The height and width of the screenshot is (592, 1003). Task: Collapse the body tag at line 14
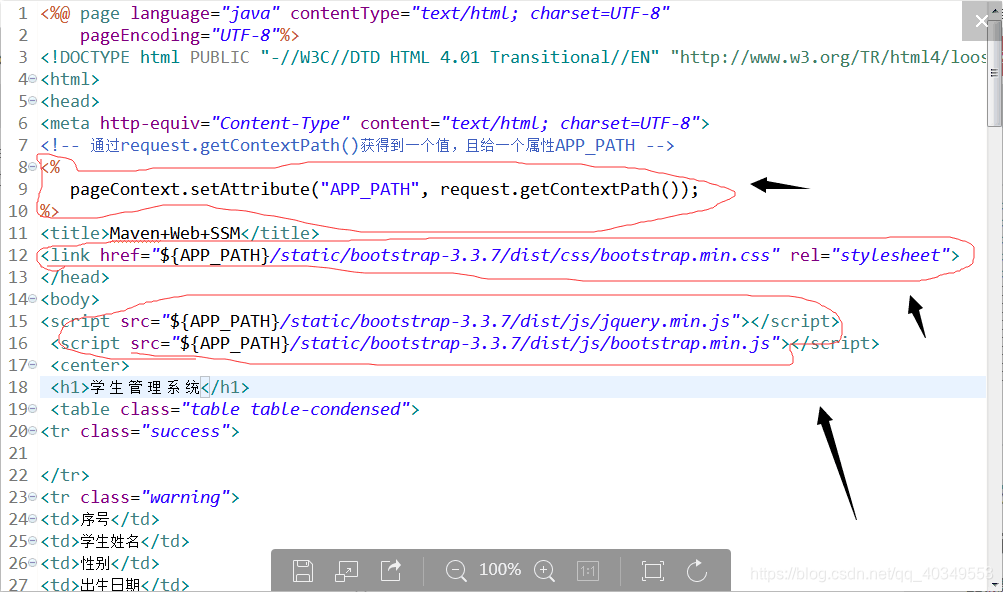pos(33,299)
